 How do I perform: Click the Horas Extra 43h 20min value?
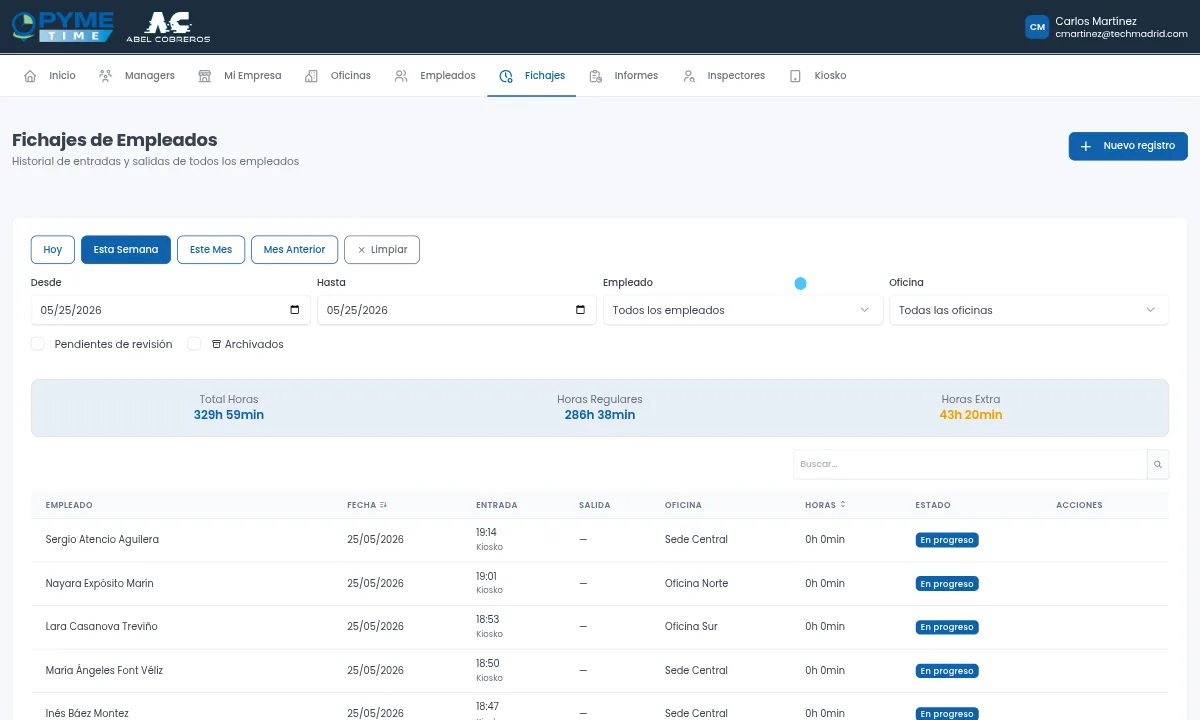click(971, 415)
